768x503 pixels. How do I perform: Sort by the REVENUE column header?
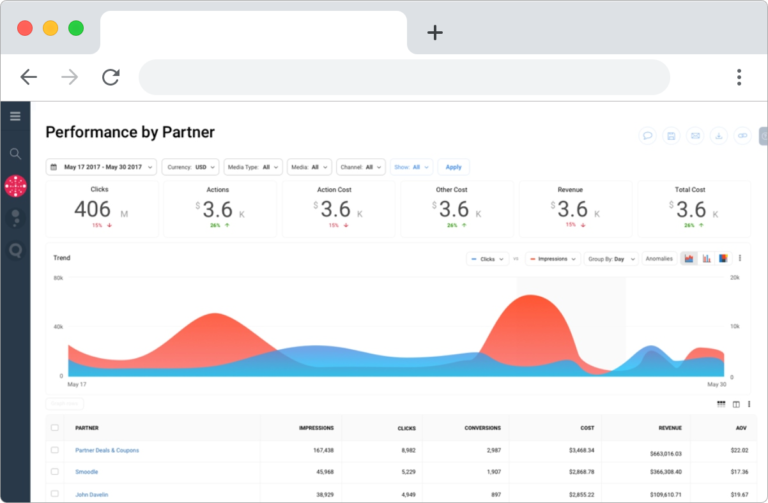click(670, 428)
